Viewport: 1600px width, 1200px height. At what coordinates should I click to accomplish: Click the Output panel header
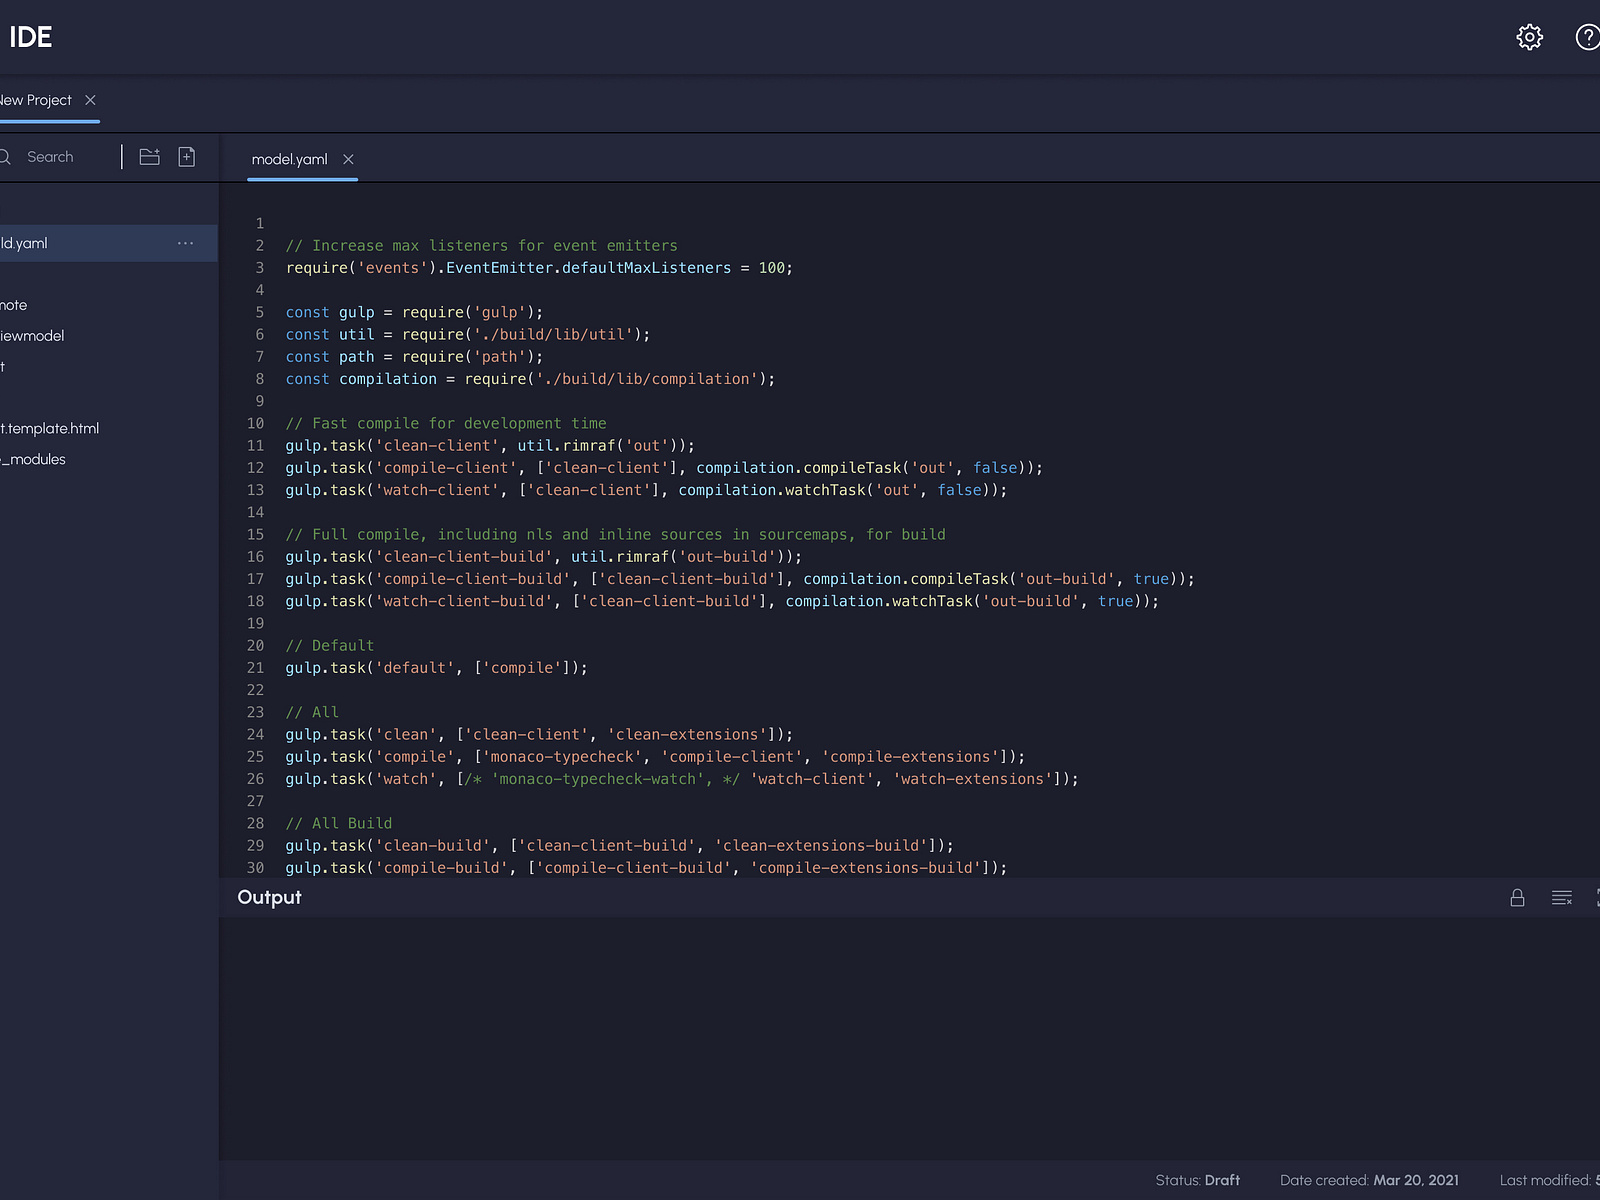coord(268,897)
